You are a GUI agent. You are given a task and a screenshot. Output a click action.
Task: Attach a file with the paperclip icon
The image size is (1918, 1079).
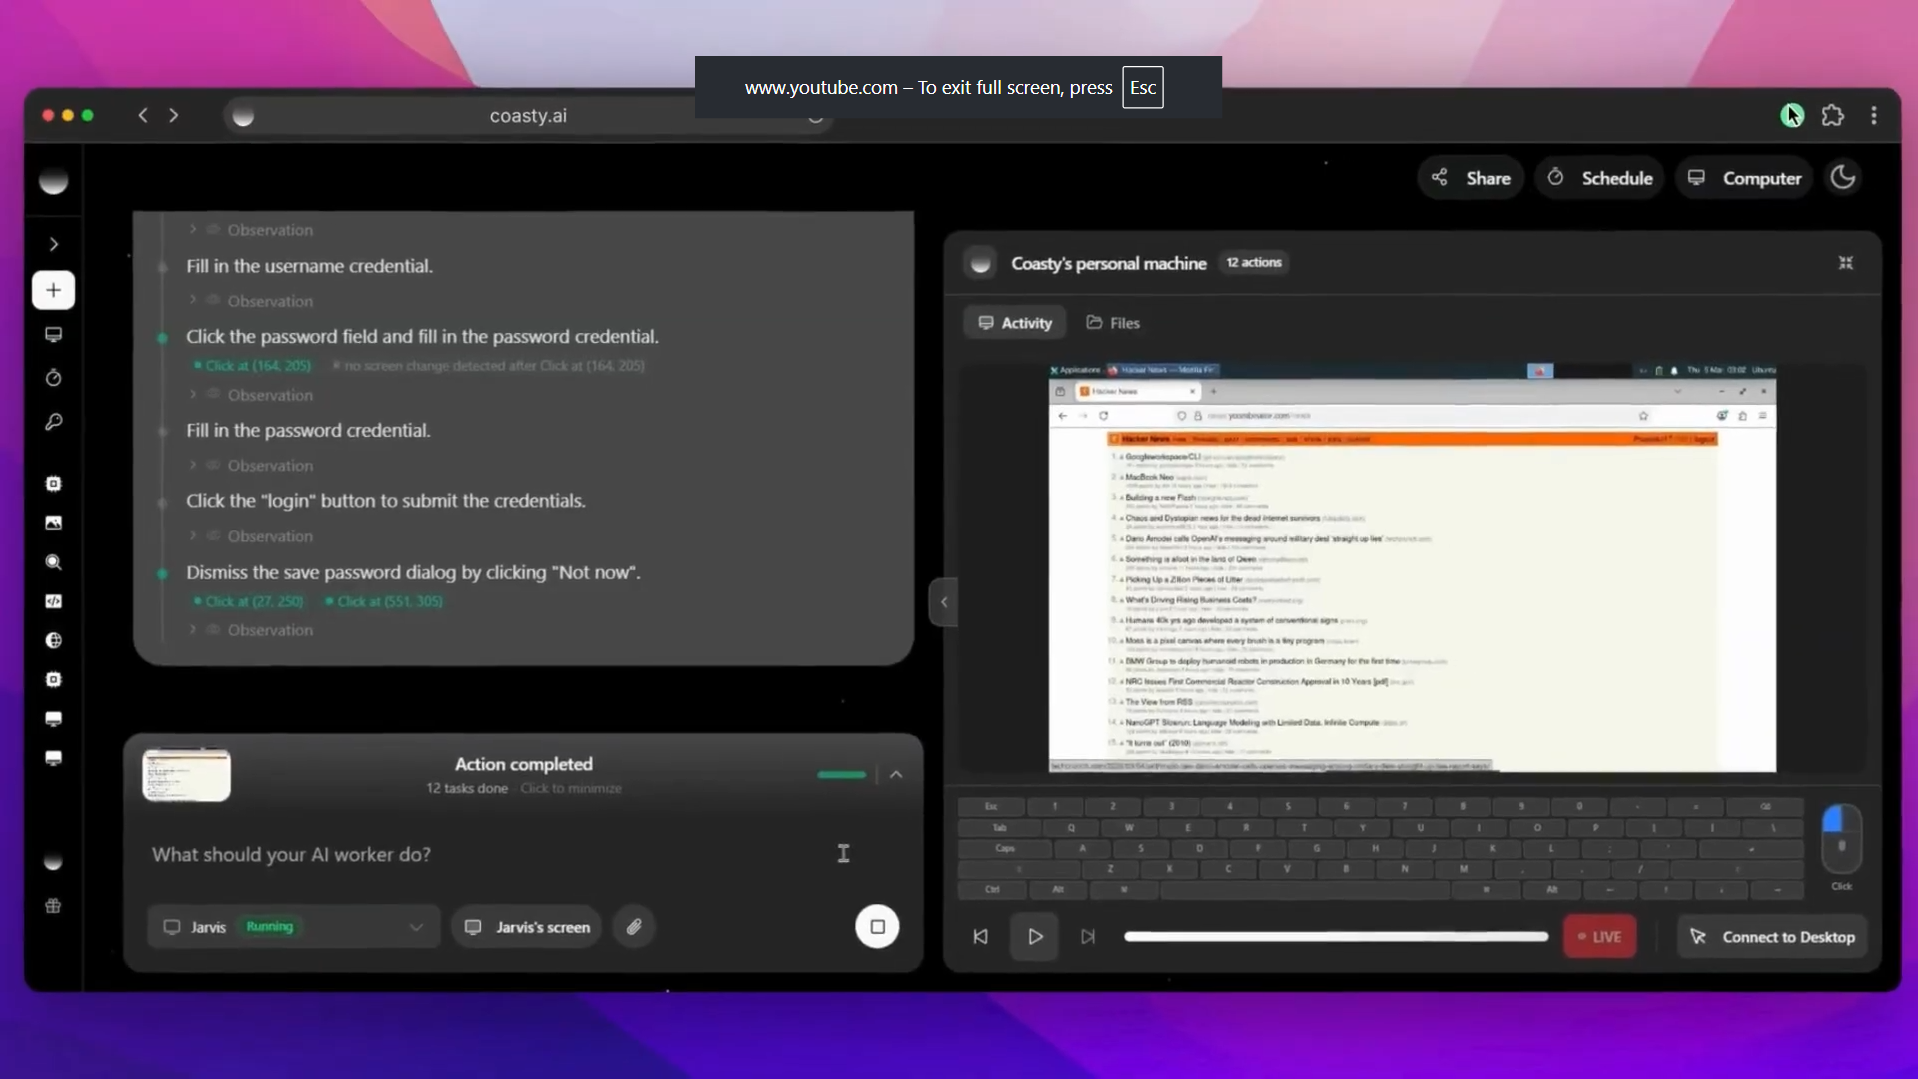tap(634, 927)
